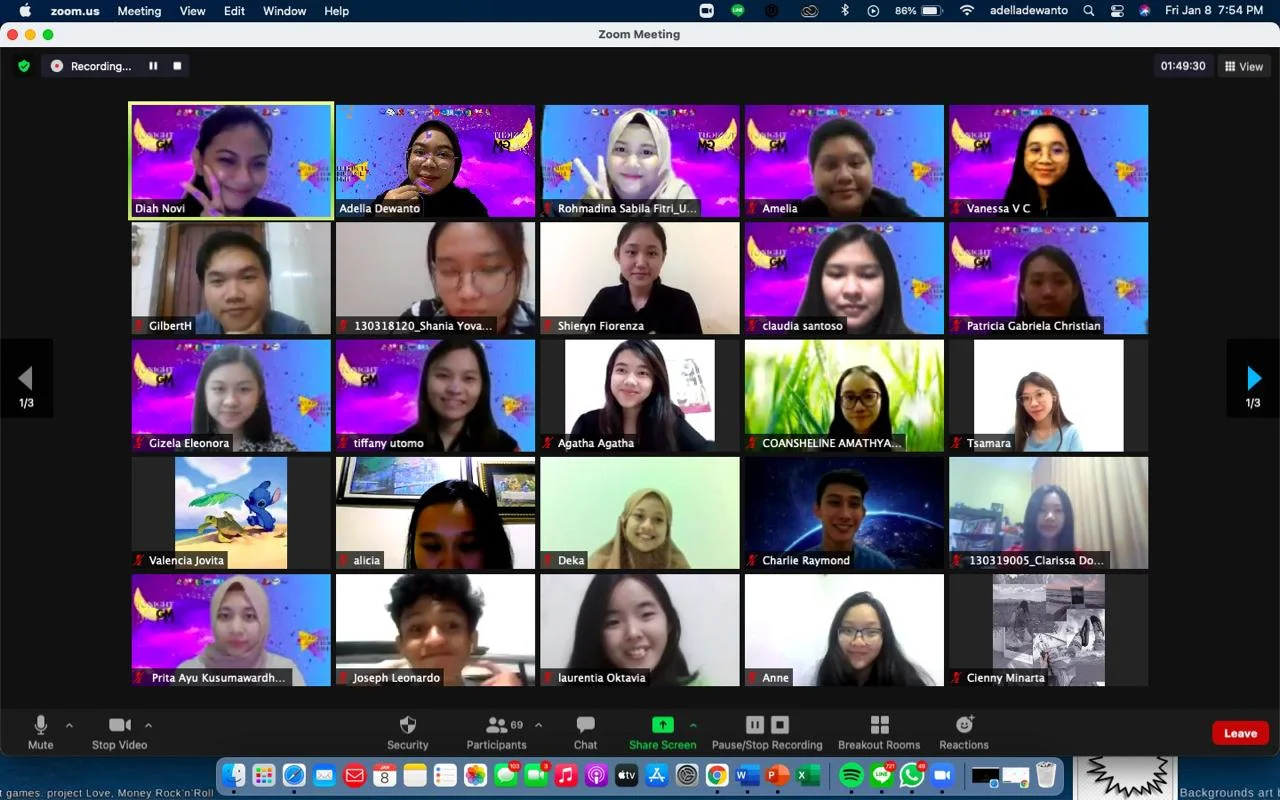Viewport: 1280px width, 800px height.
Task: Open Bluetooth status menu
Action: tap(844, 11)
